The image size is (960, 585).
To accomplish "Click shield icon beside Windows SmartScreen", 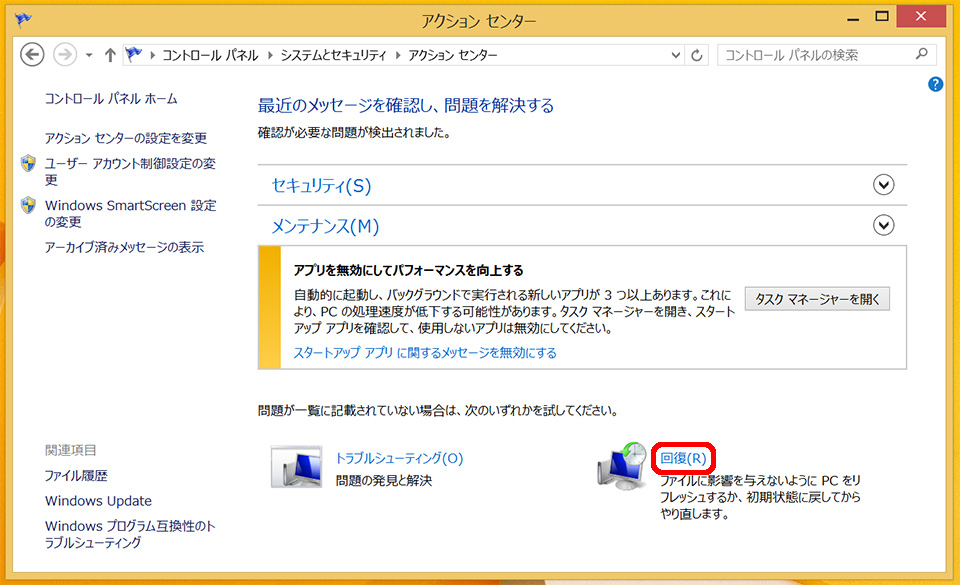I will tap(28, 205).
